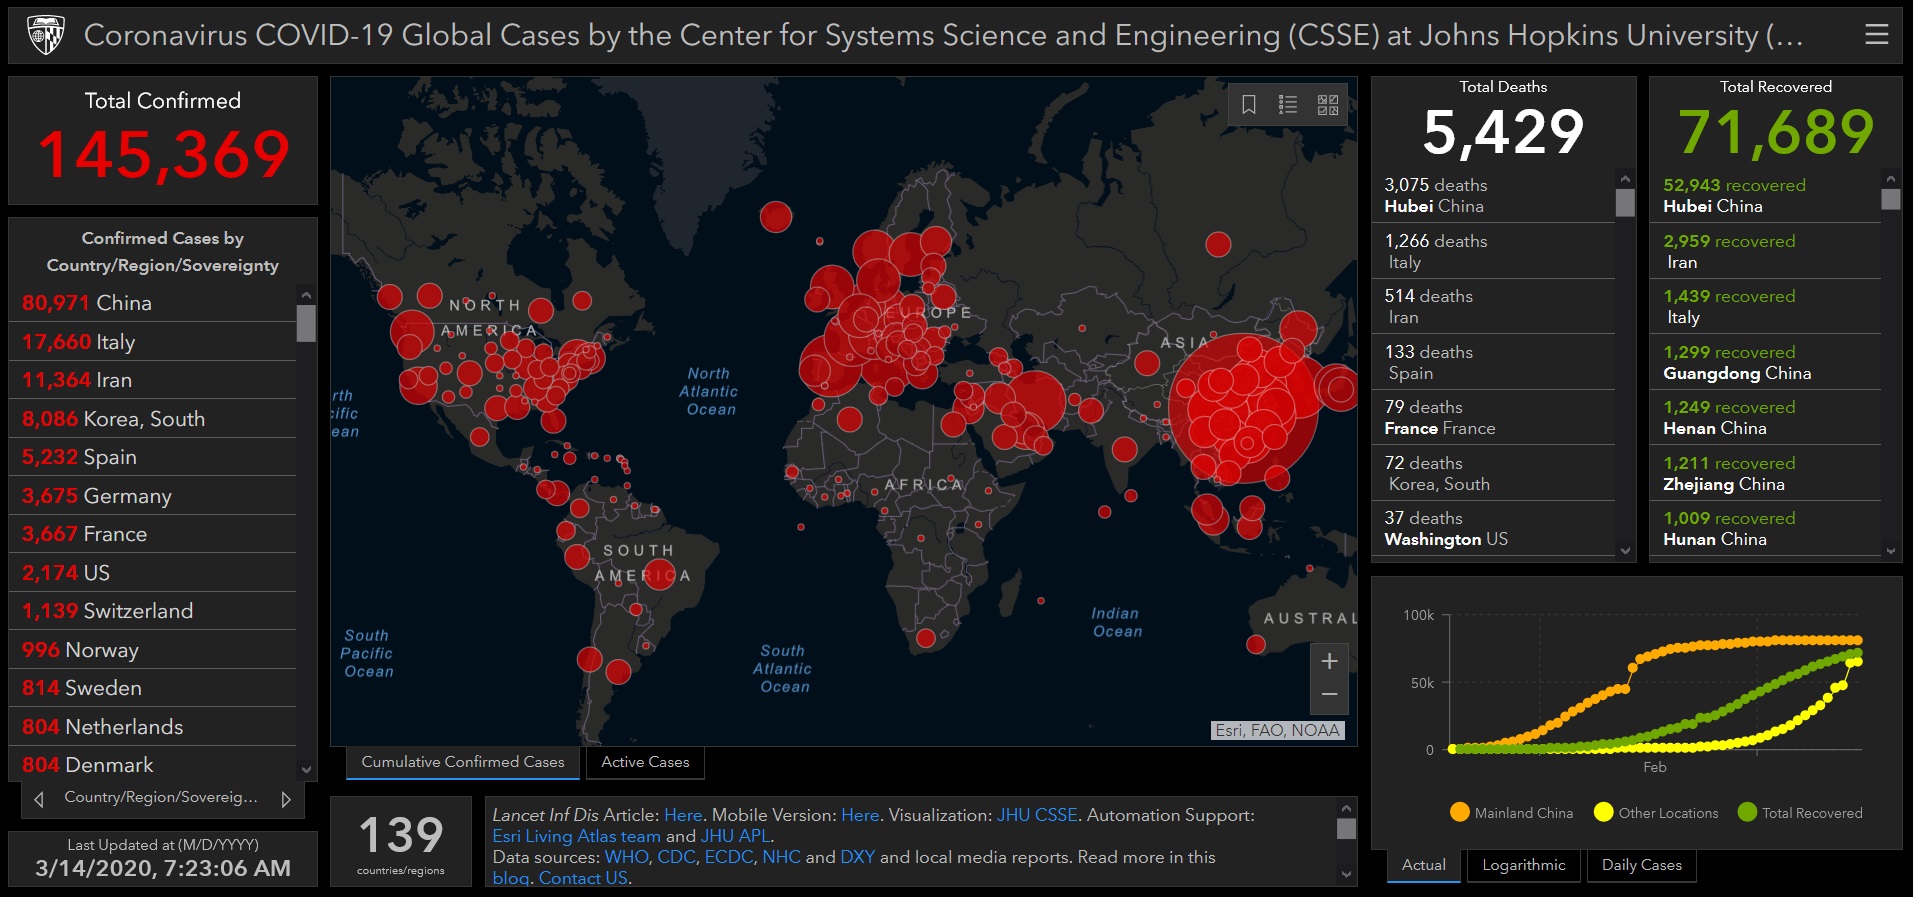Click the large Hubei circle on map
Image resolution: width=1913 pixels, height=897 pixels.
[x=1243, y=410]
